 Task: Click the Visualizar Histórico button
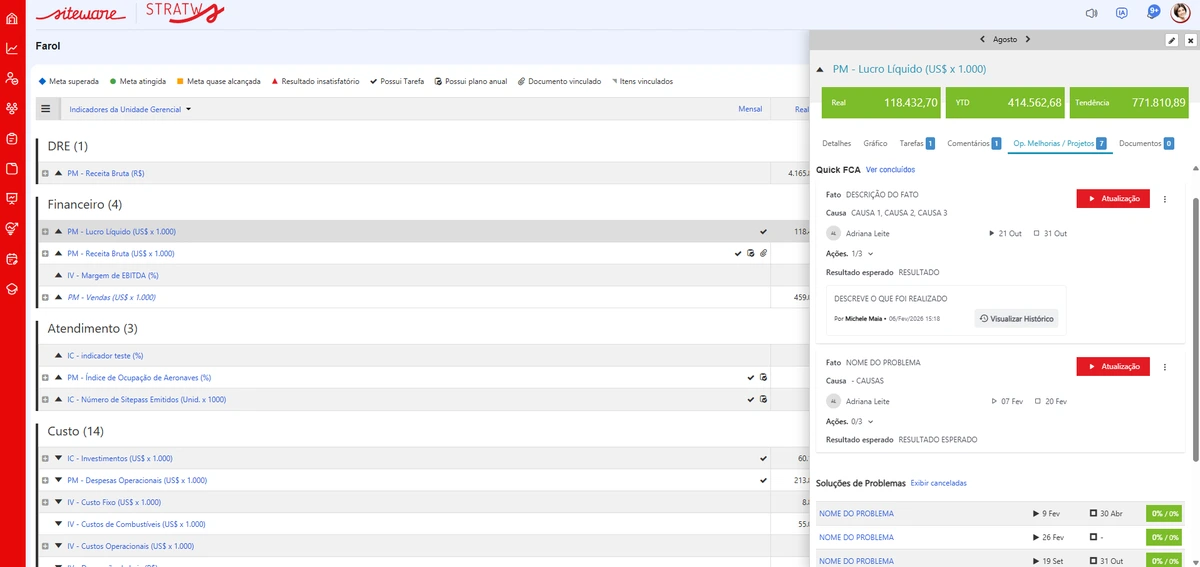pyautogui.click(x=1016, y=318)
